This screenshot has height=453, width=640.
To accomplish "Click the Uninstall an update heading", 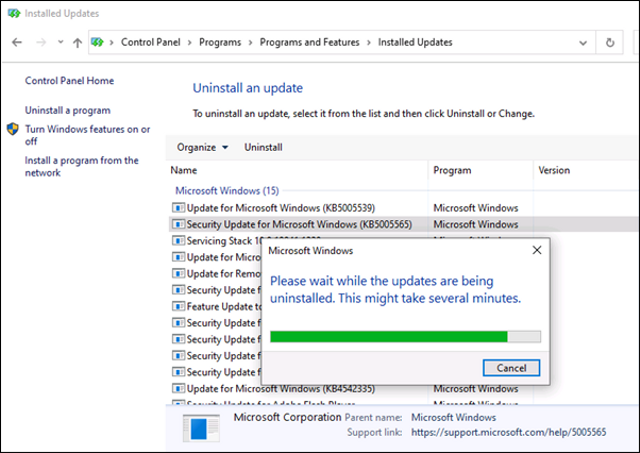I will pyautogui.click(x=248, y=88).
